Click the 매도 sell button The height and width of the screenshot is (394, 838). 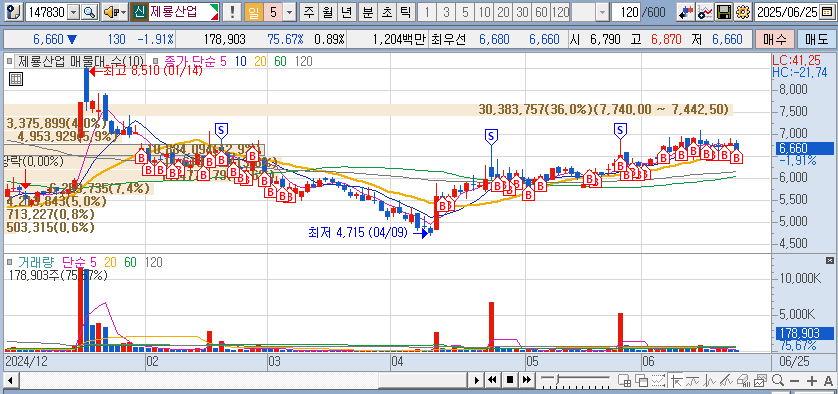(816, 39)
